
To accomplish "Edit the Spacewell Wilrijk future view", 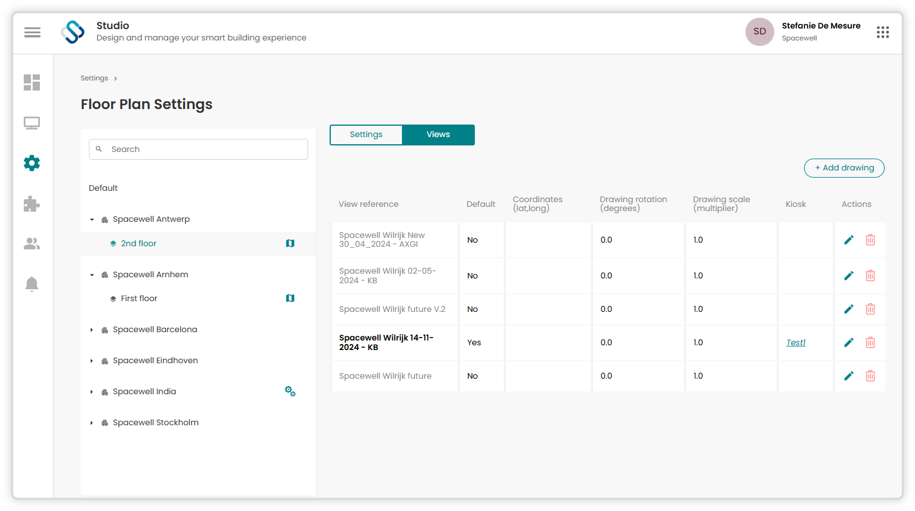I will point(848,376).
